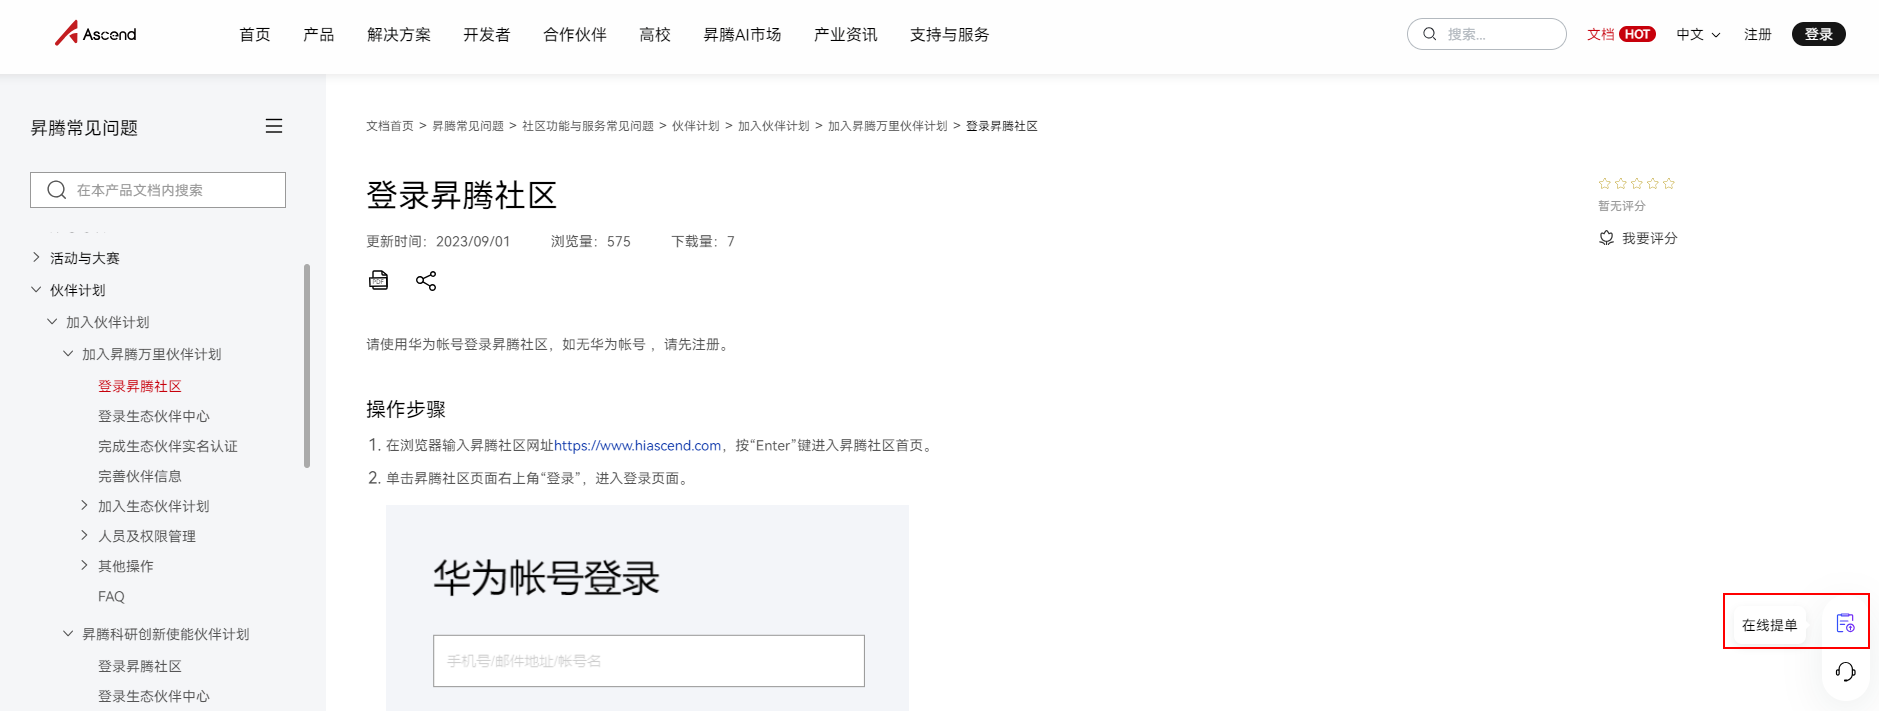Open the 产品 nav menu
The width and height of the screenshot is (1879, 711).
pyautogui.click(x=319, y=34)
